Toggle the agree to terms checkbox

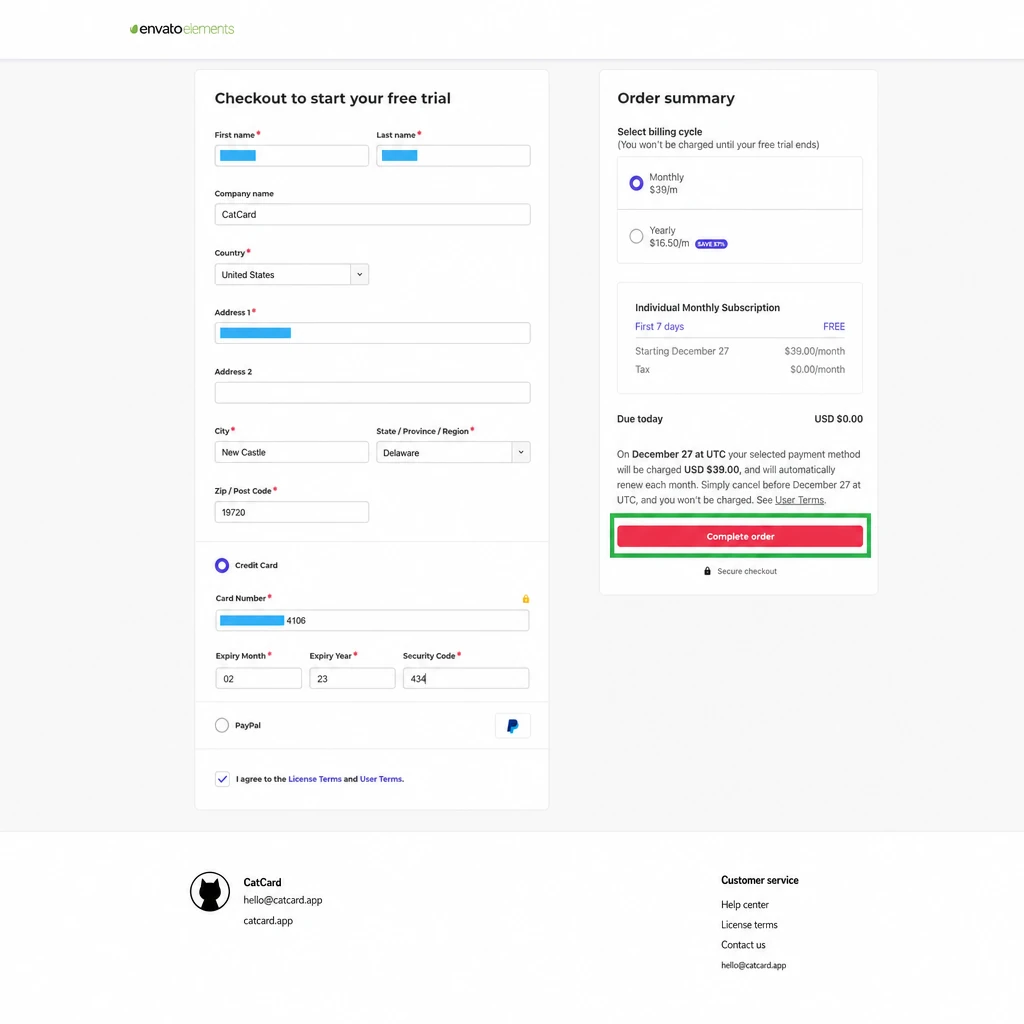pyautogui.click(x=222, y=778)
